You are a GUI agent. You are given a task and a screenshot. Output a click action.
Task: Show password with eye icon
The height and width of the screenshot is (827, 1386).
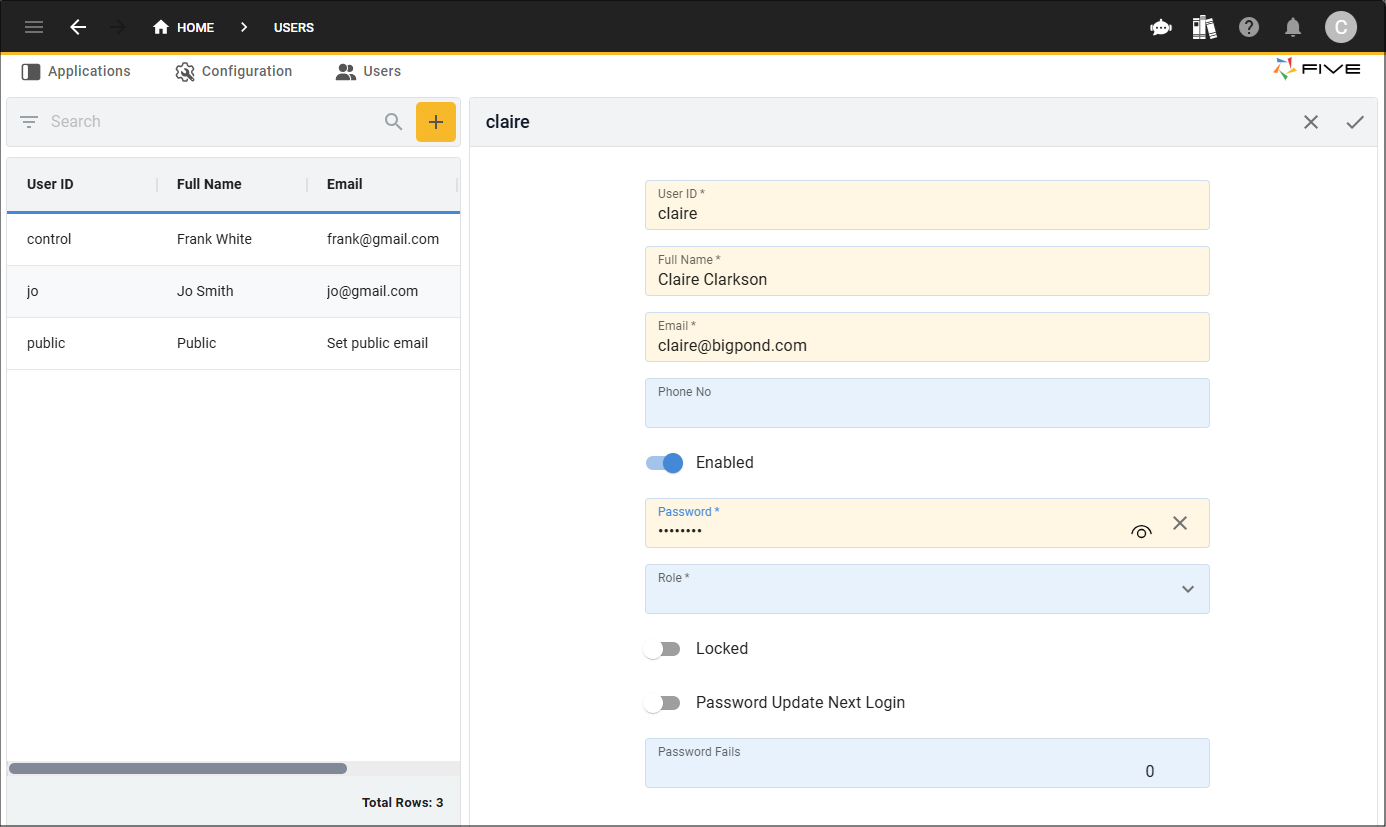click(x=1141, y=532)
